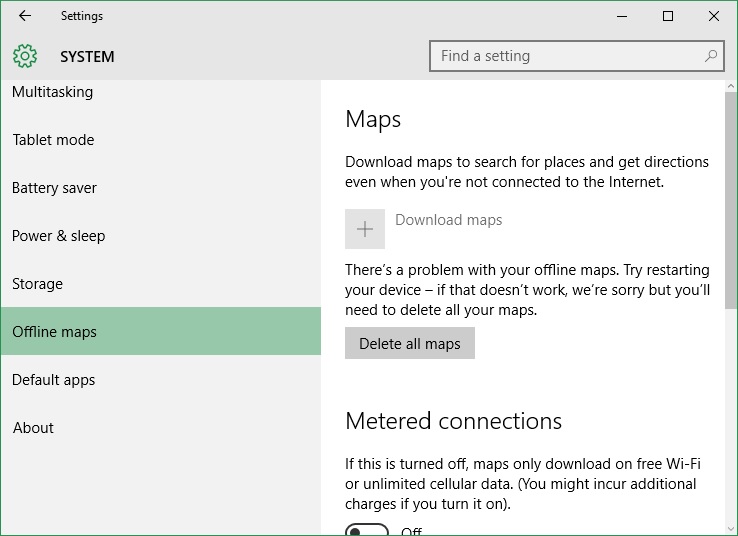The width and height of the screenshot is (738, 536).
Task: Select Offline maps in sidebar
Action: click(161, 331)
